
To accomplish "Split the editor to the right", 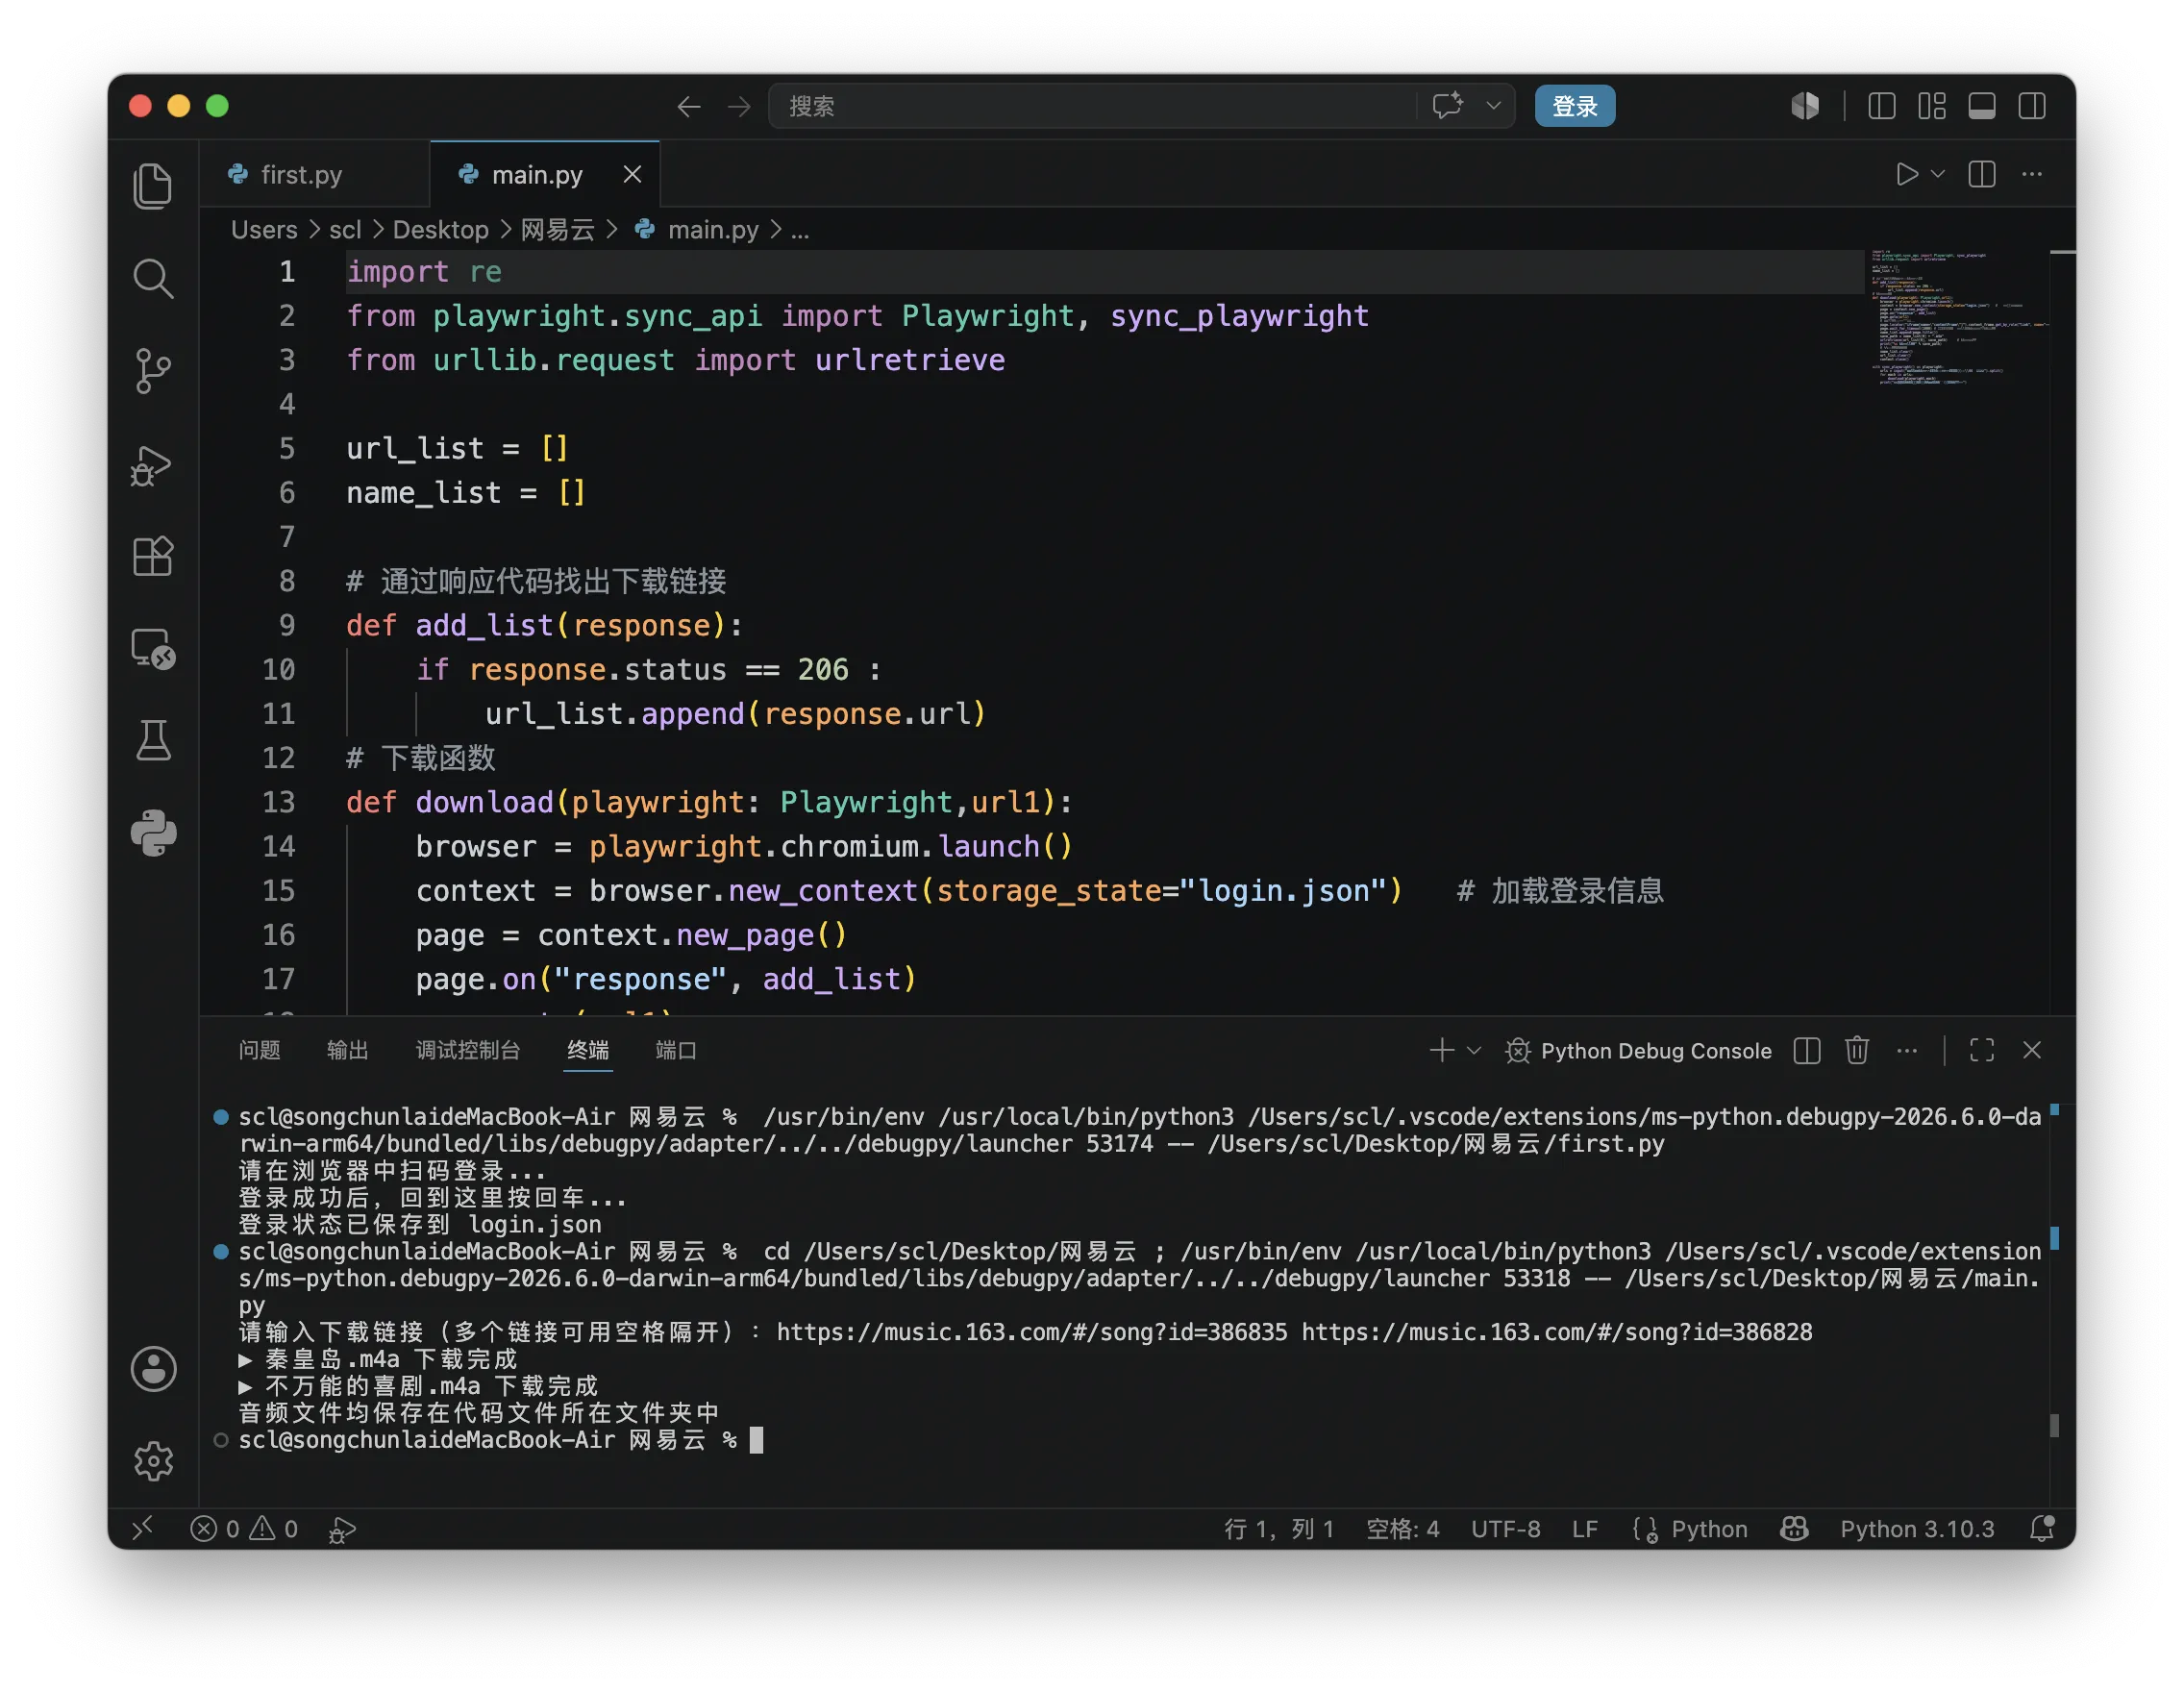I will [1982, 175].
